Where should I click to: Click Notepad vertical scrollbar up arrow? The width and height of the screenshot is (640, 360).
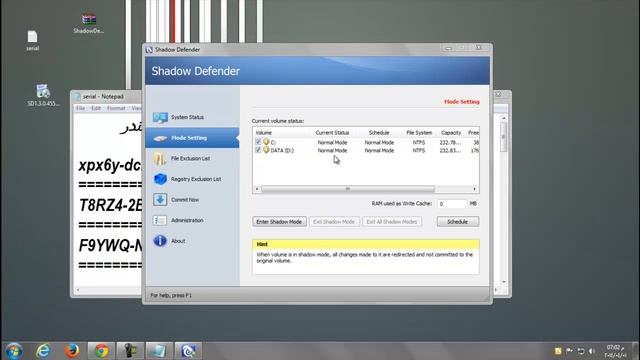click(504, 118)
